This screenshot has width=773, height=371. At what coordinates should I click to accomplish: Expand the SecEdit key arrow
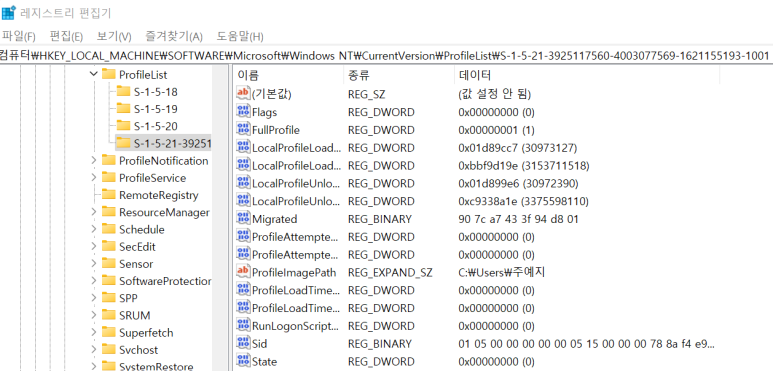94,246
